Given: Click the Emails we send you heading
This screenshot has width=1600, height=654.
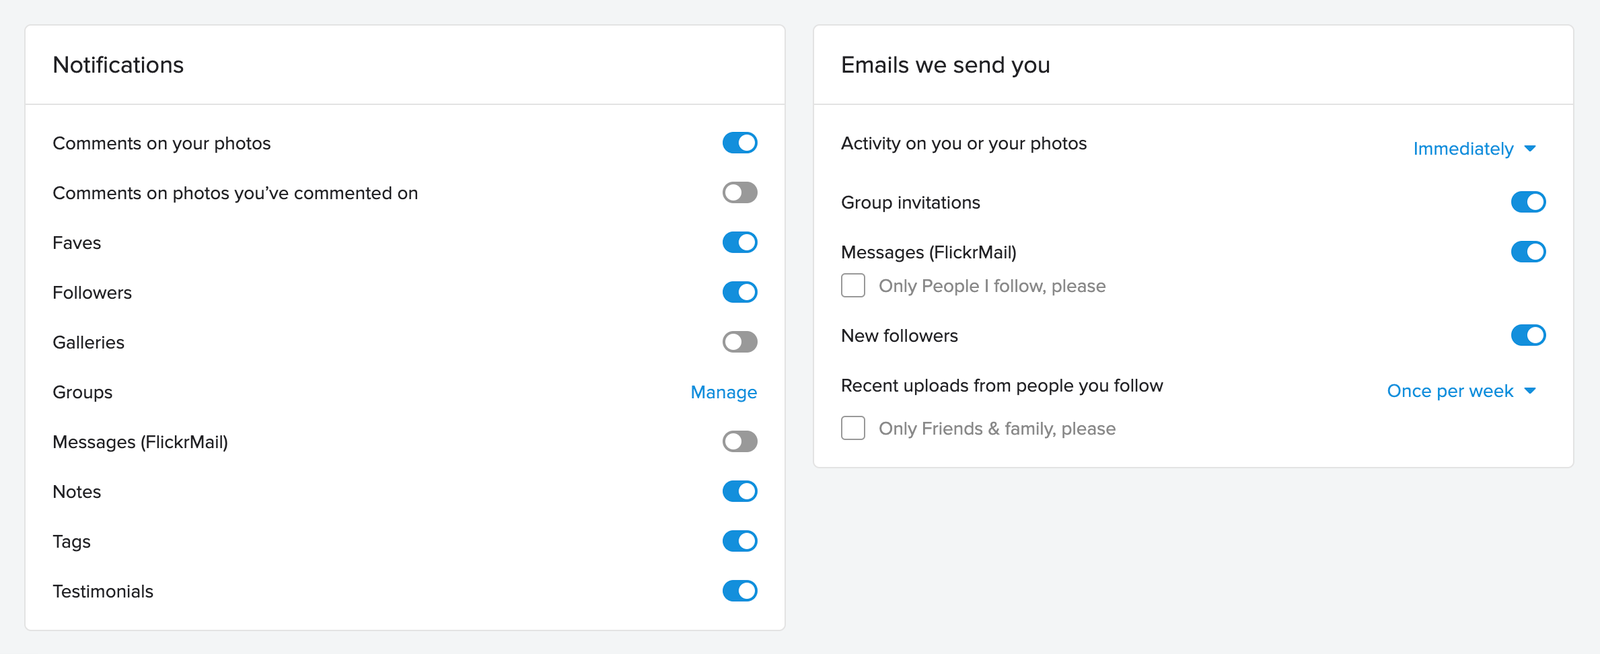Looking at the screenshot, I should click(945, 65).
